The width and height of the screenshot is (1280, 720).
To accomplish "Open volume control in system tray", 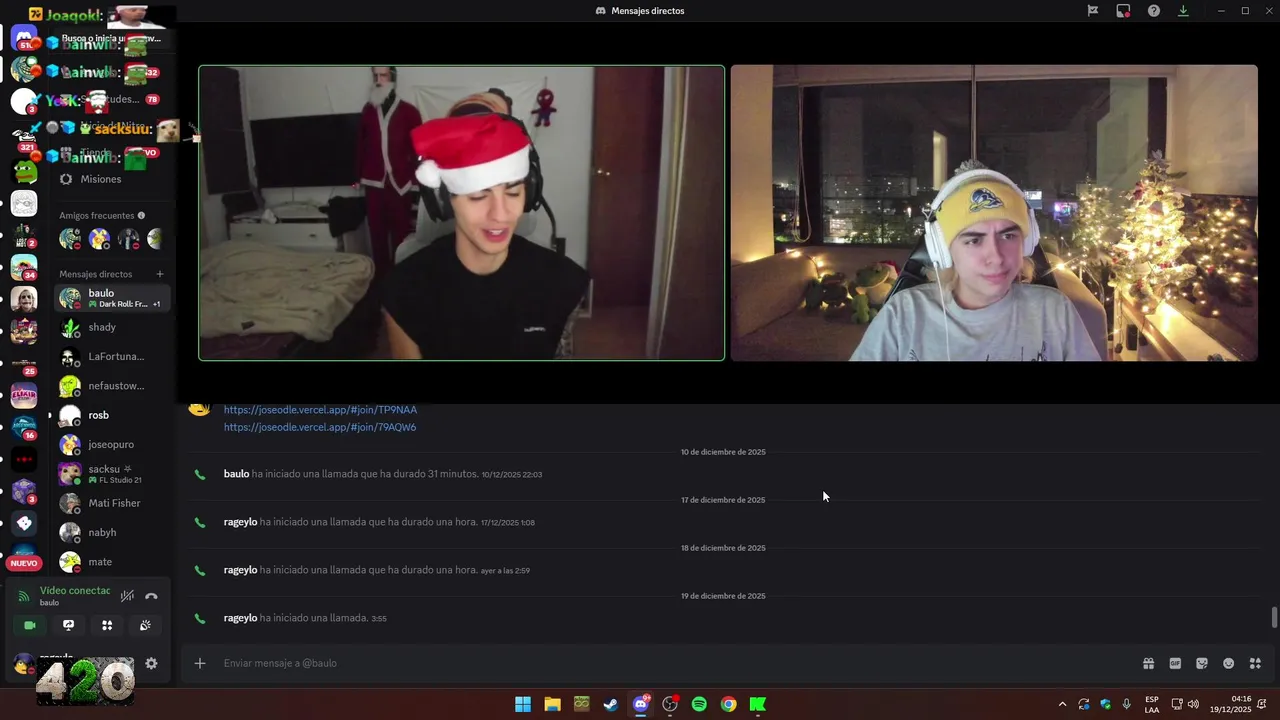I will [1193, 704].
